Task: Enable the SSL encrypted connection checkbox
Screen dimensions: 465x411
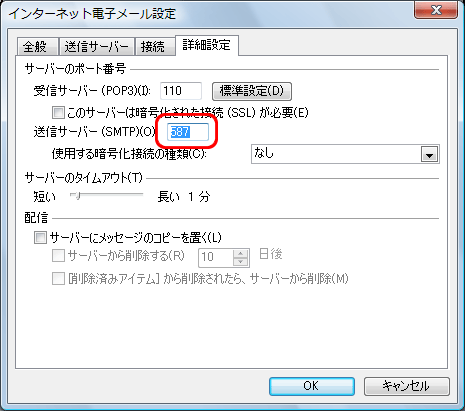Action: pos(58,112)
